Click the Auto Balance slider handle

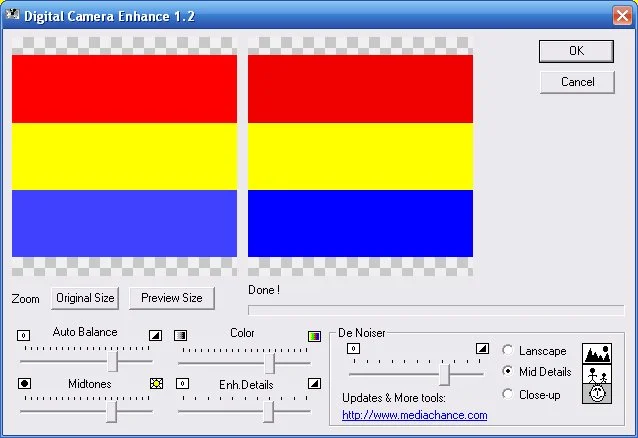113,361
